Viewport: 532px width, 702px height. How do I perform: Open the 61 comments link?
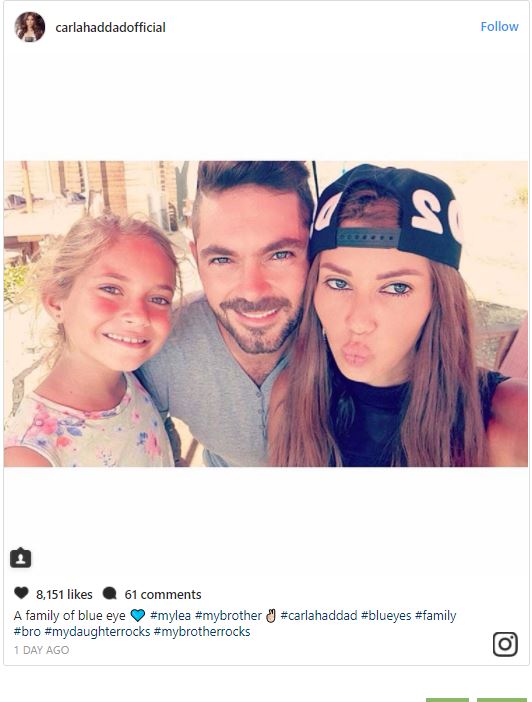163,595
